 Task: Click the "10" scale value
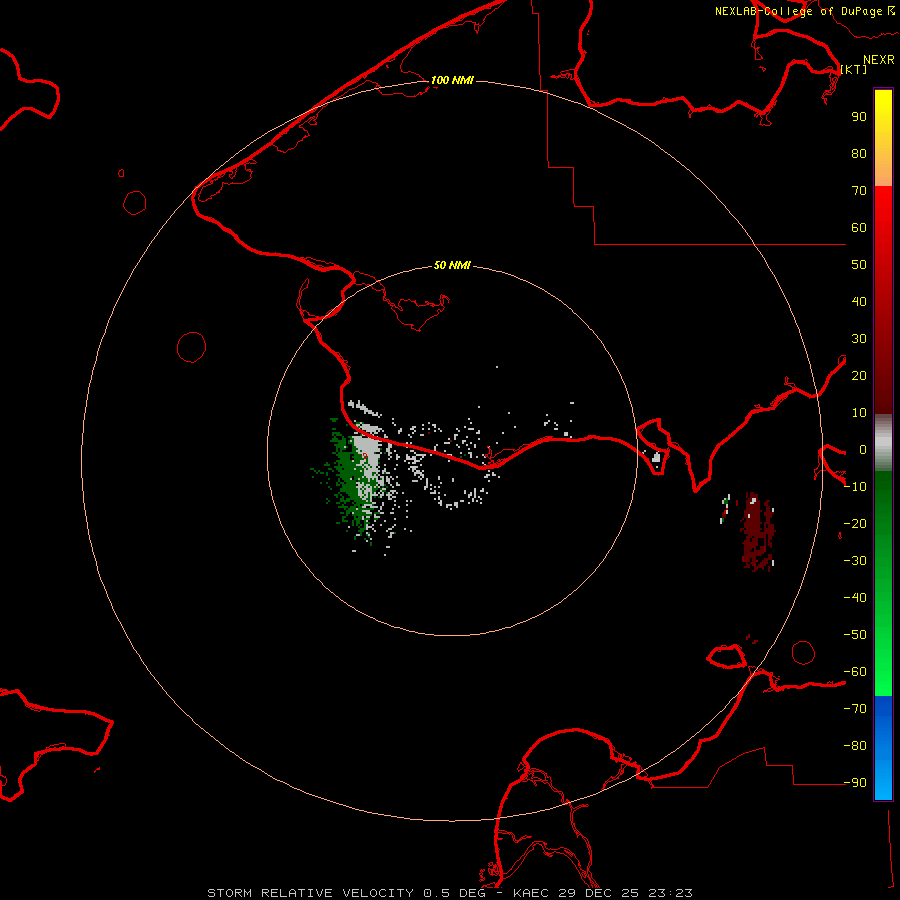pos(859,413)
